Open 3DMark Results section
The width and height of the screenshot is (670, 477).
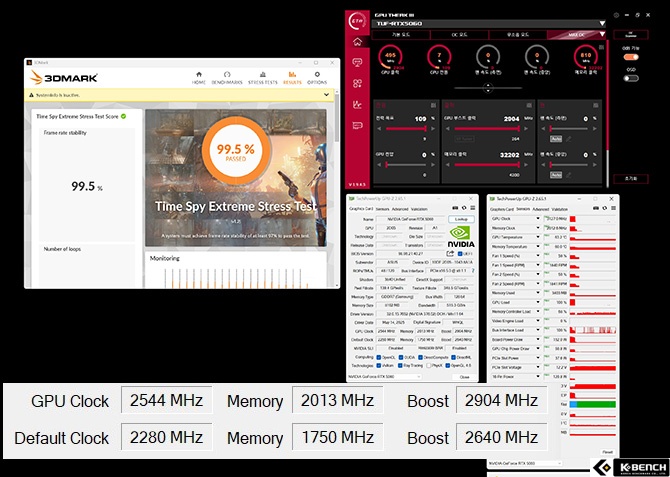pos(292,78)
